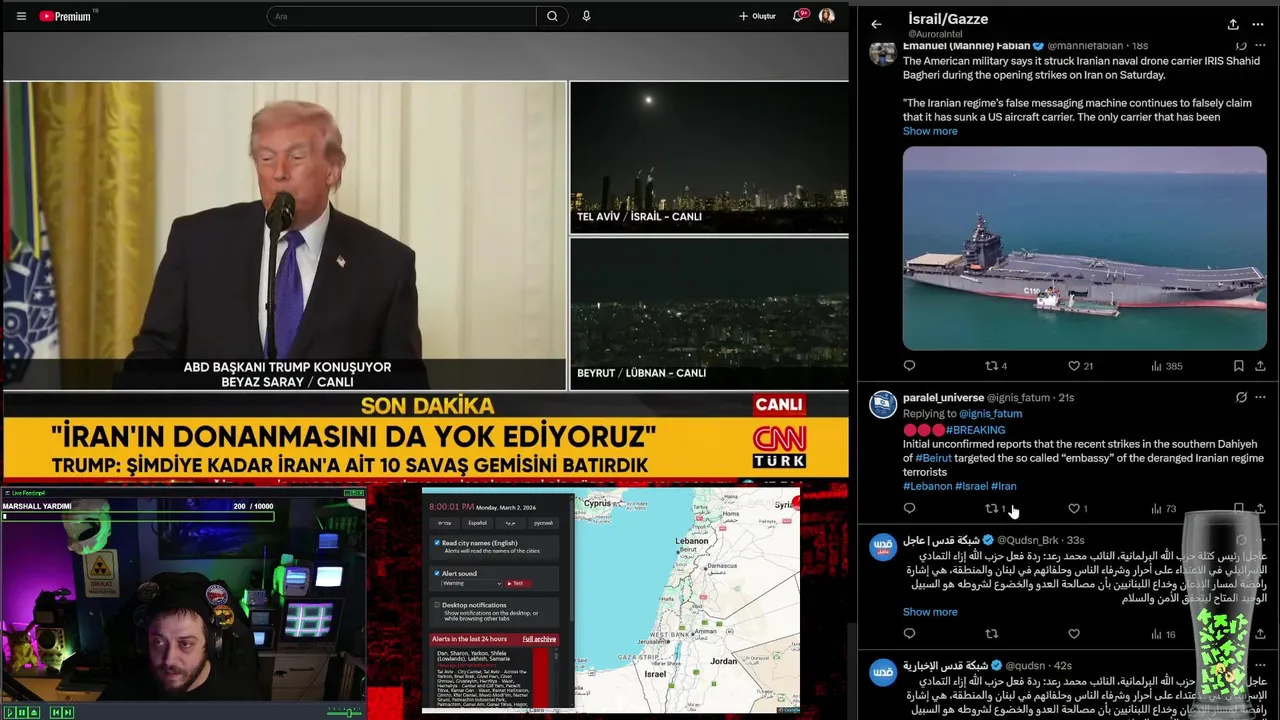
Task: Click the YouTube search magnifier button
Action: [552, 16]
